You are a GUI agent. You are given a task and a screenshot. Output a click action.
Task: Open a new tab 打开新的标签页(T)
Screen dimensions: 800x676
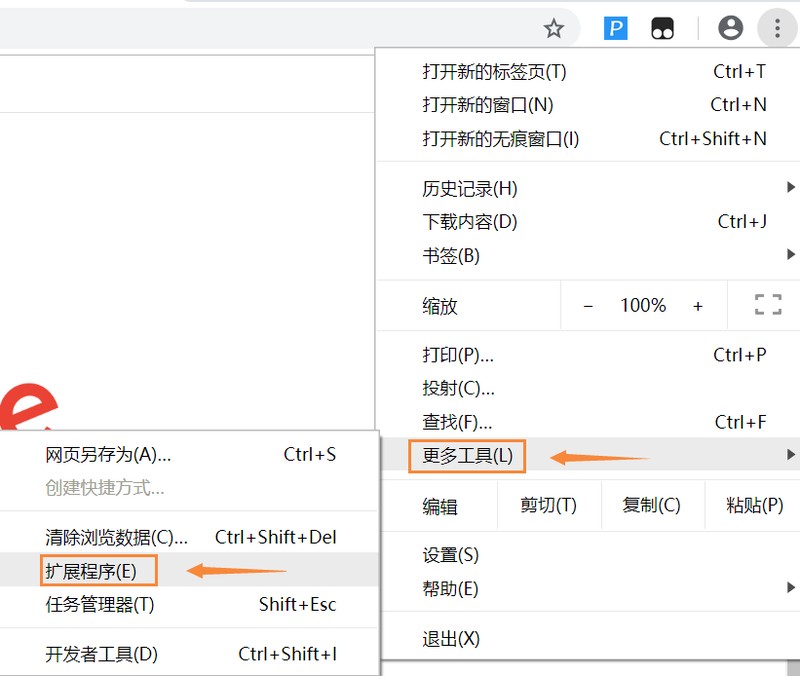[588, 71]
